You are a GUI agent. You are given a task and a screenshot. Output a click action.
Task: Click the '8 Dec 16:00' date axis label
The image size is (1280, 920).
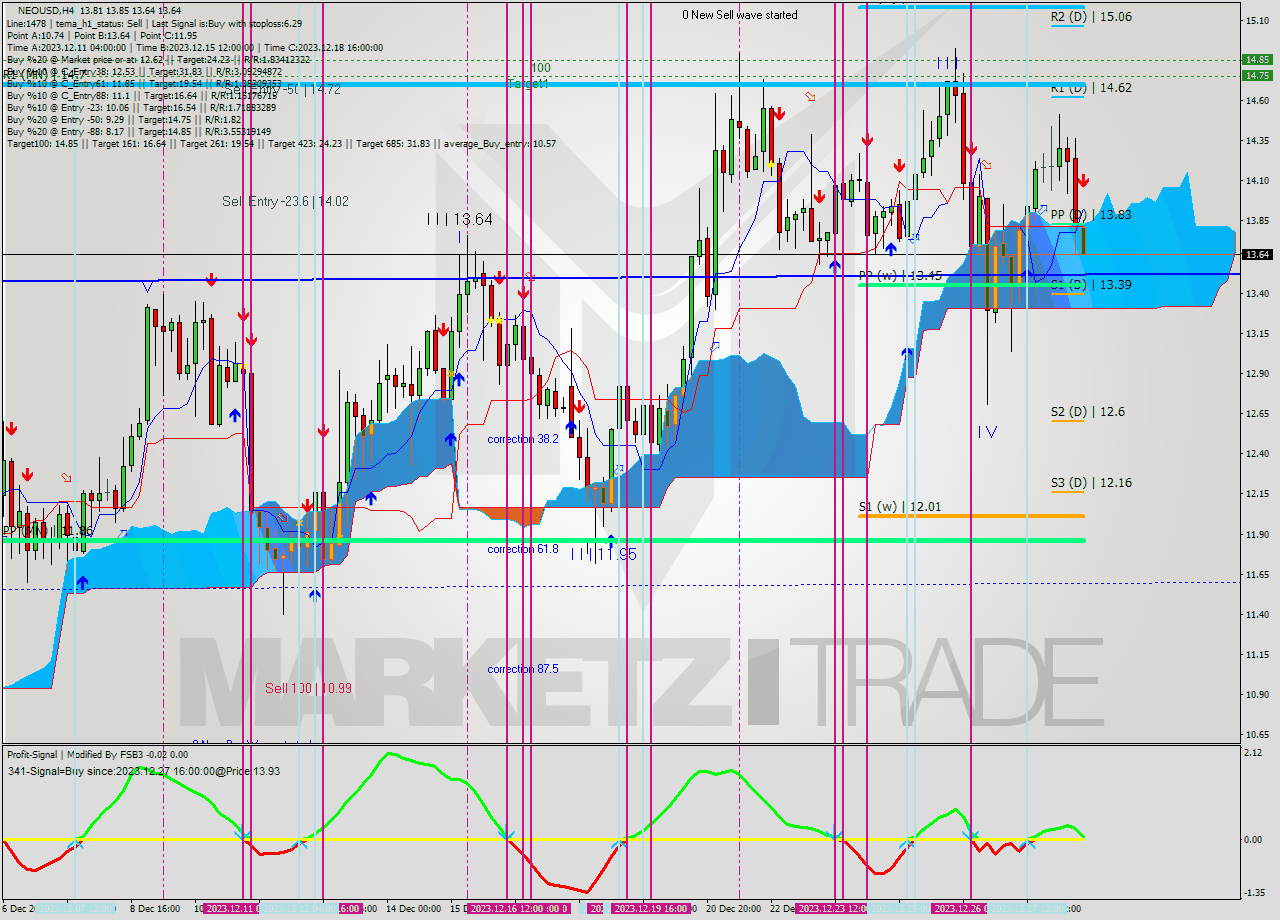tap(155, 909)
